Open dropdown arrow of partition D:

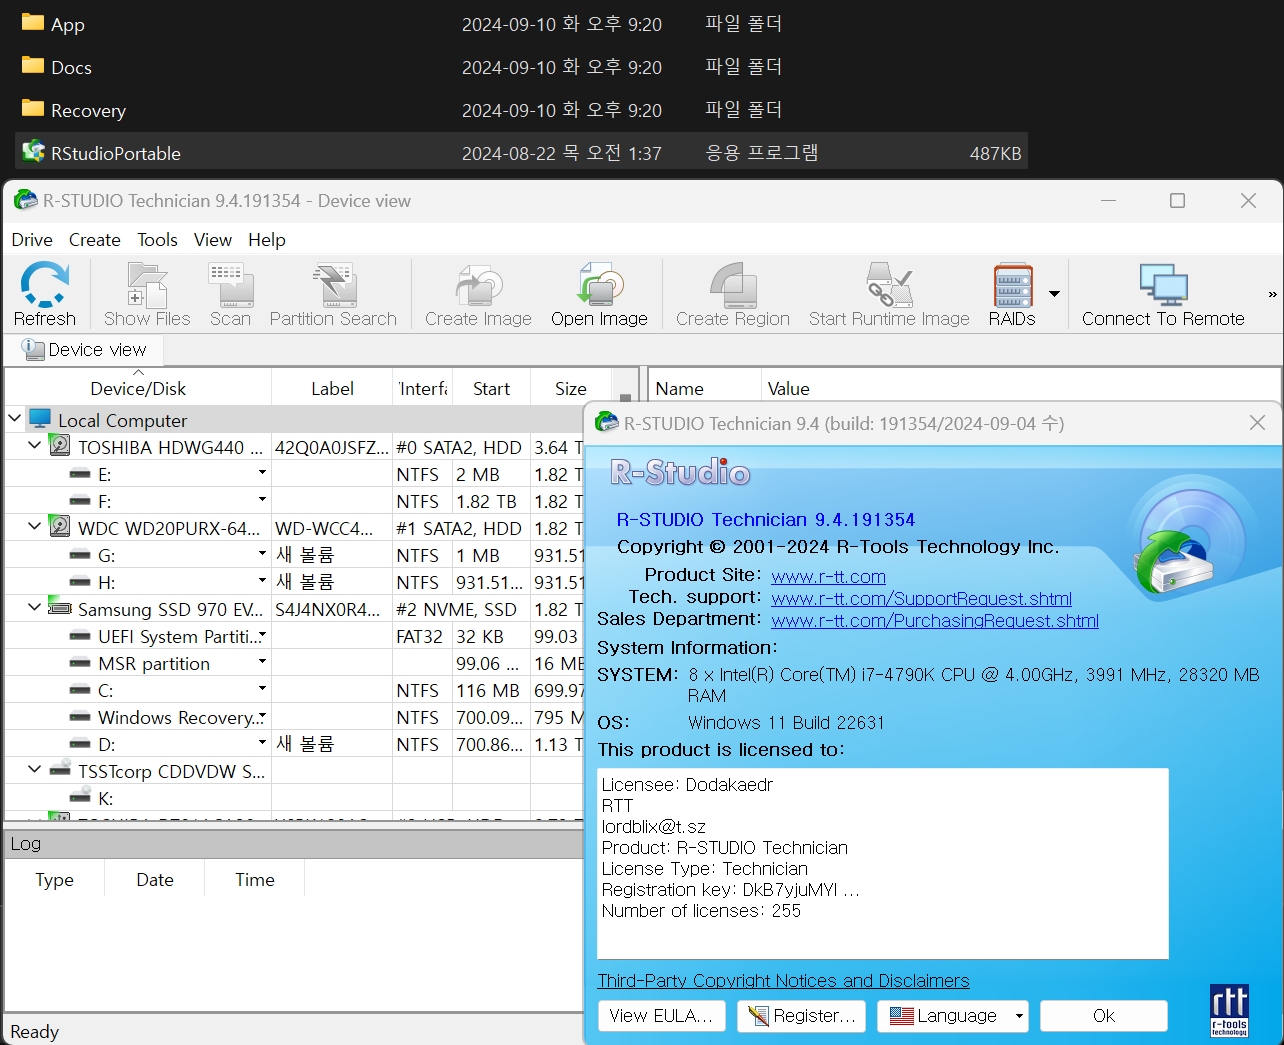click(262, 742)
